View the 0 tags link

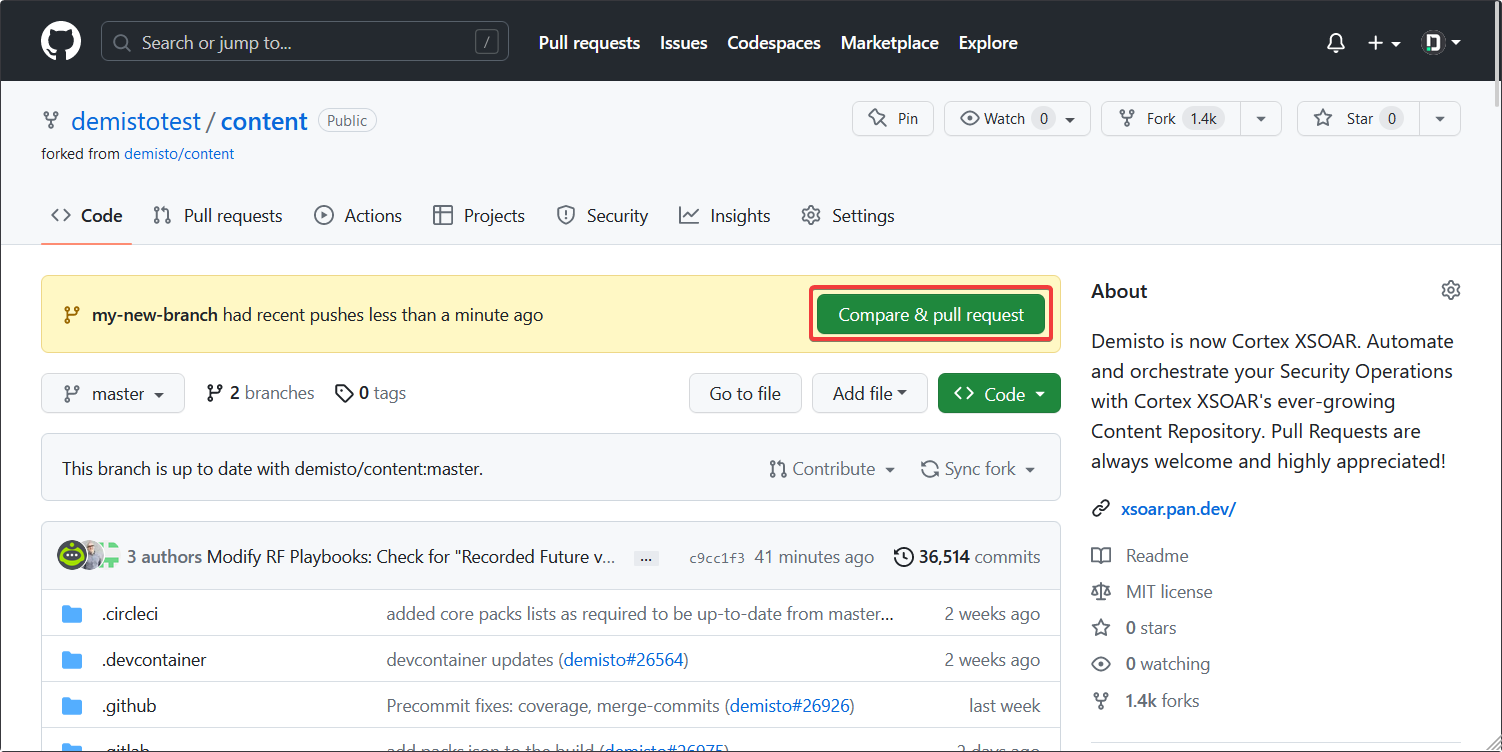(370, 394)
